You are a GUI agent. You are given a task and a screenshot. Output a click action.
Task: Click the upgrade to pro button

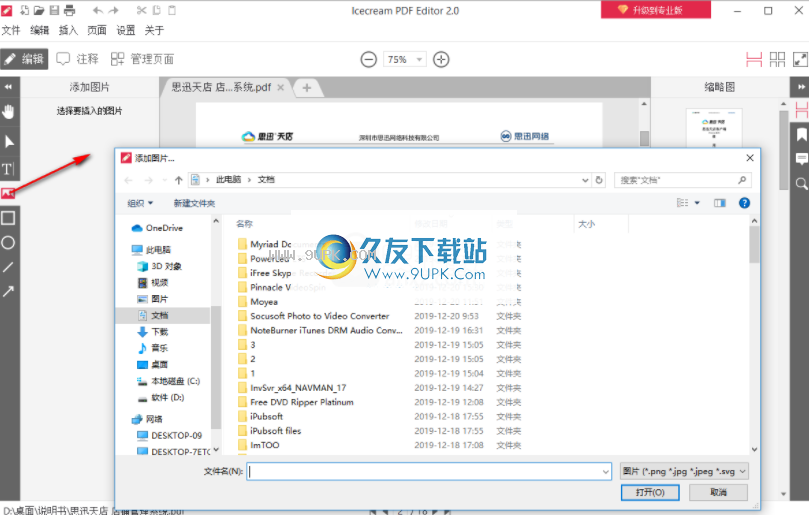(656, 10)
